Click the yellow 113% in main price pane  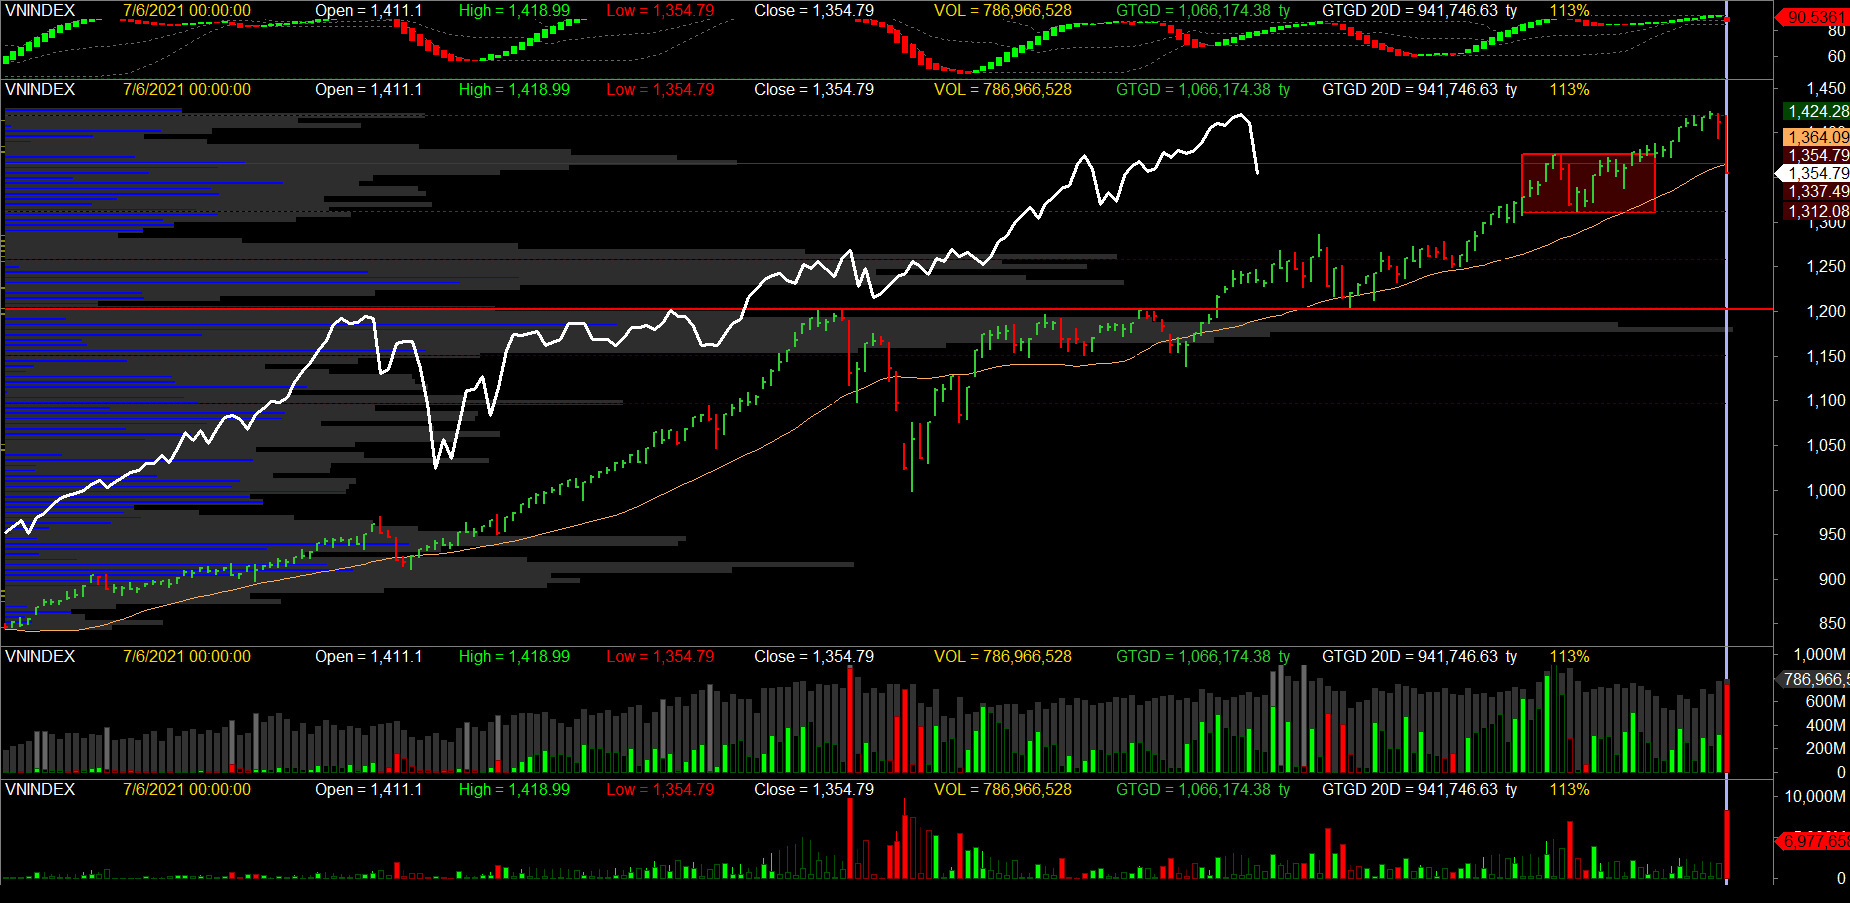coord(1569,89)
